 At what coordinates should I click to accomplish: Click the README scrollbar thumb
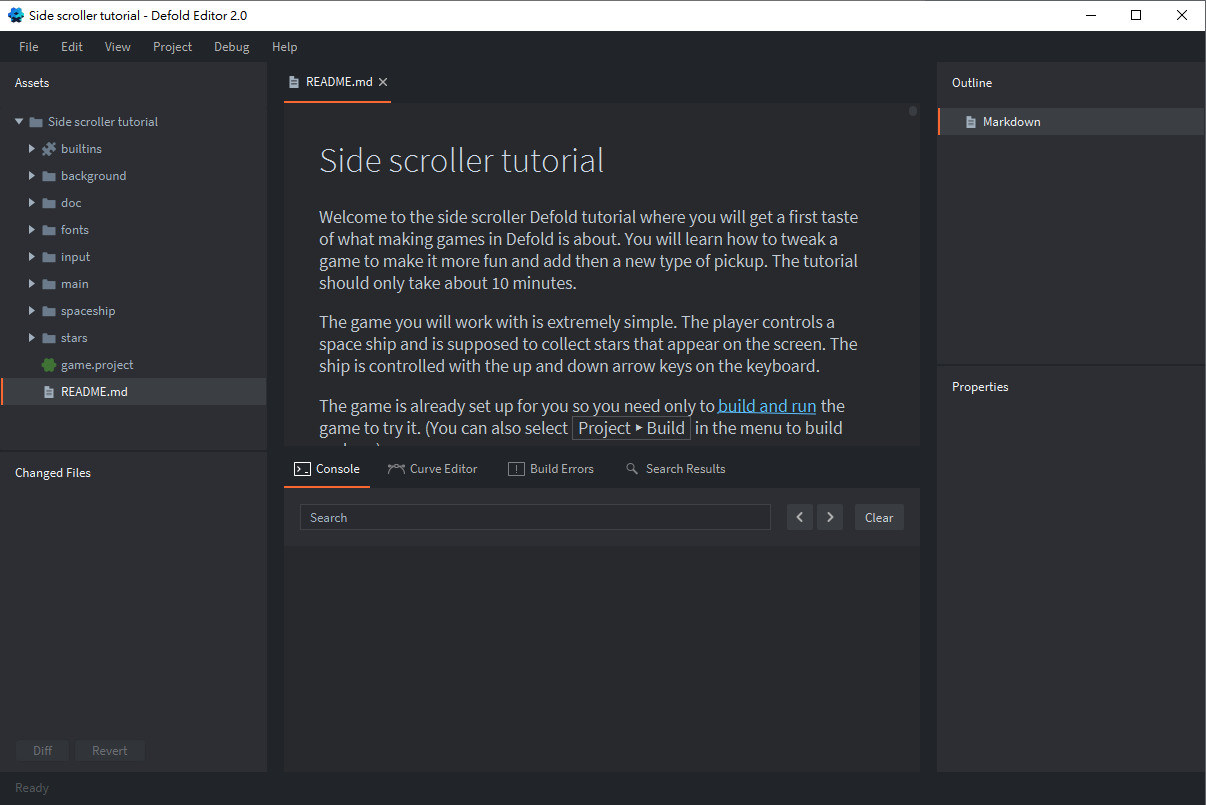point(913,111)
